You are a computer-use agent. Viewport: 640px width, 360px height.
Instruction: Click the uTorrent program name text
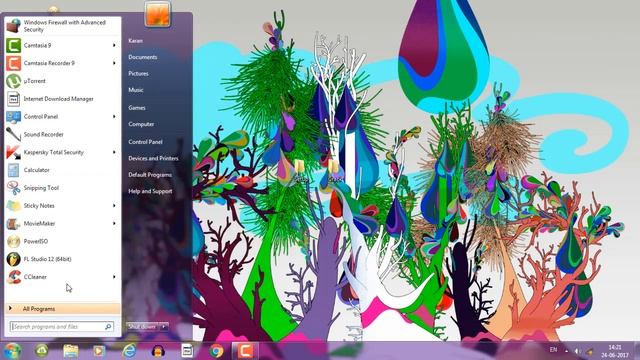point(35,81)
